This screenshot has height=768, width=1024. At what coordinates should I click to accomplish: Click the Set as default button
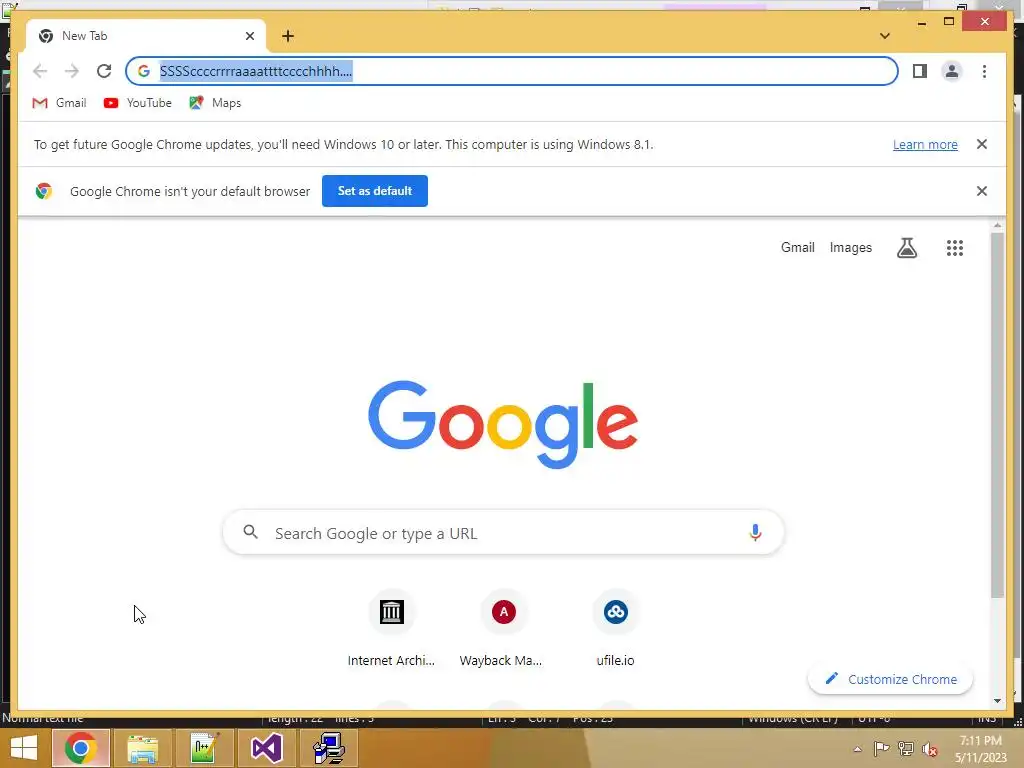375,191
